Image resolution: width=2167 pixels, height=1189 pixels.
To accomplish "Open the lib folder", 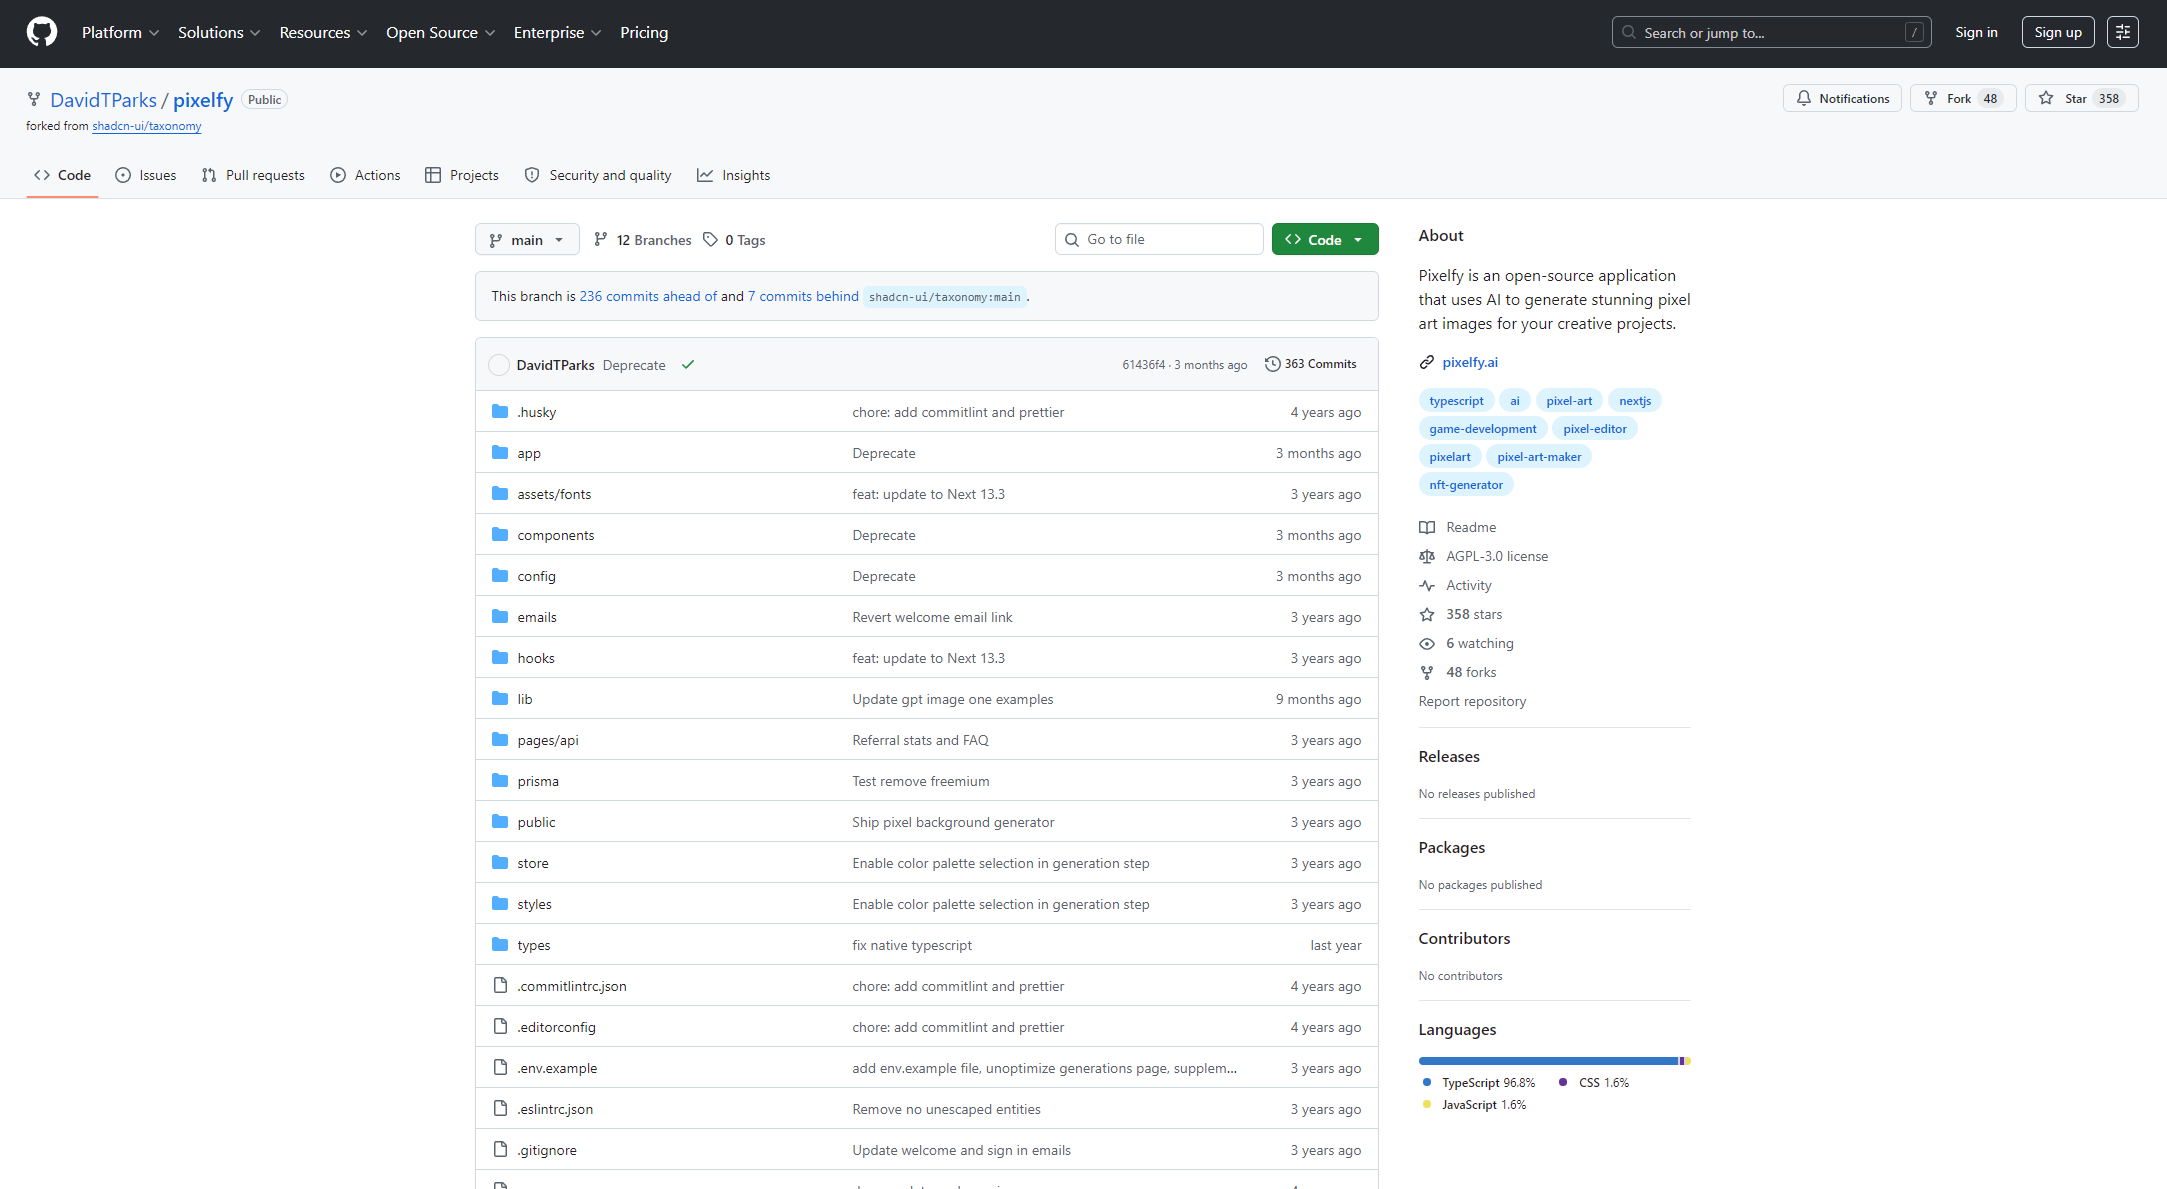I will (x=525, y=699).
